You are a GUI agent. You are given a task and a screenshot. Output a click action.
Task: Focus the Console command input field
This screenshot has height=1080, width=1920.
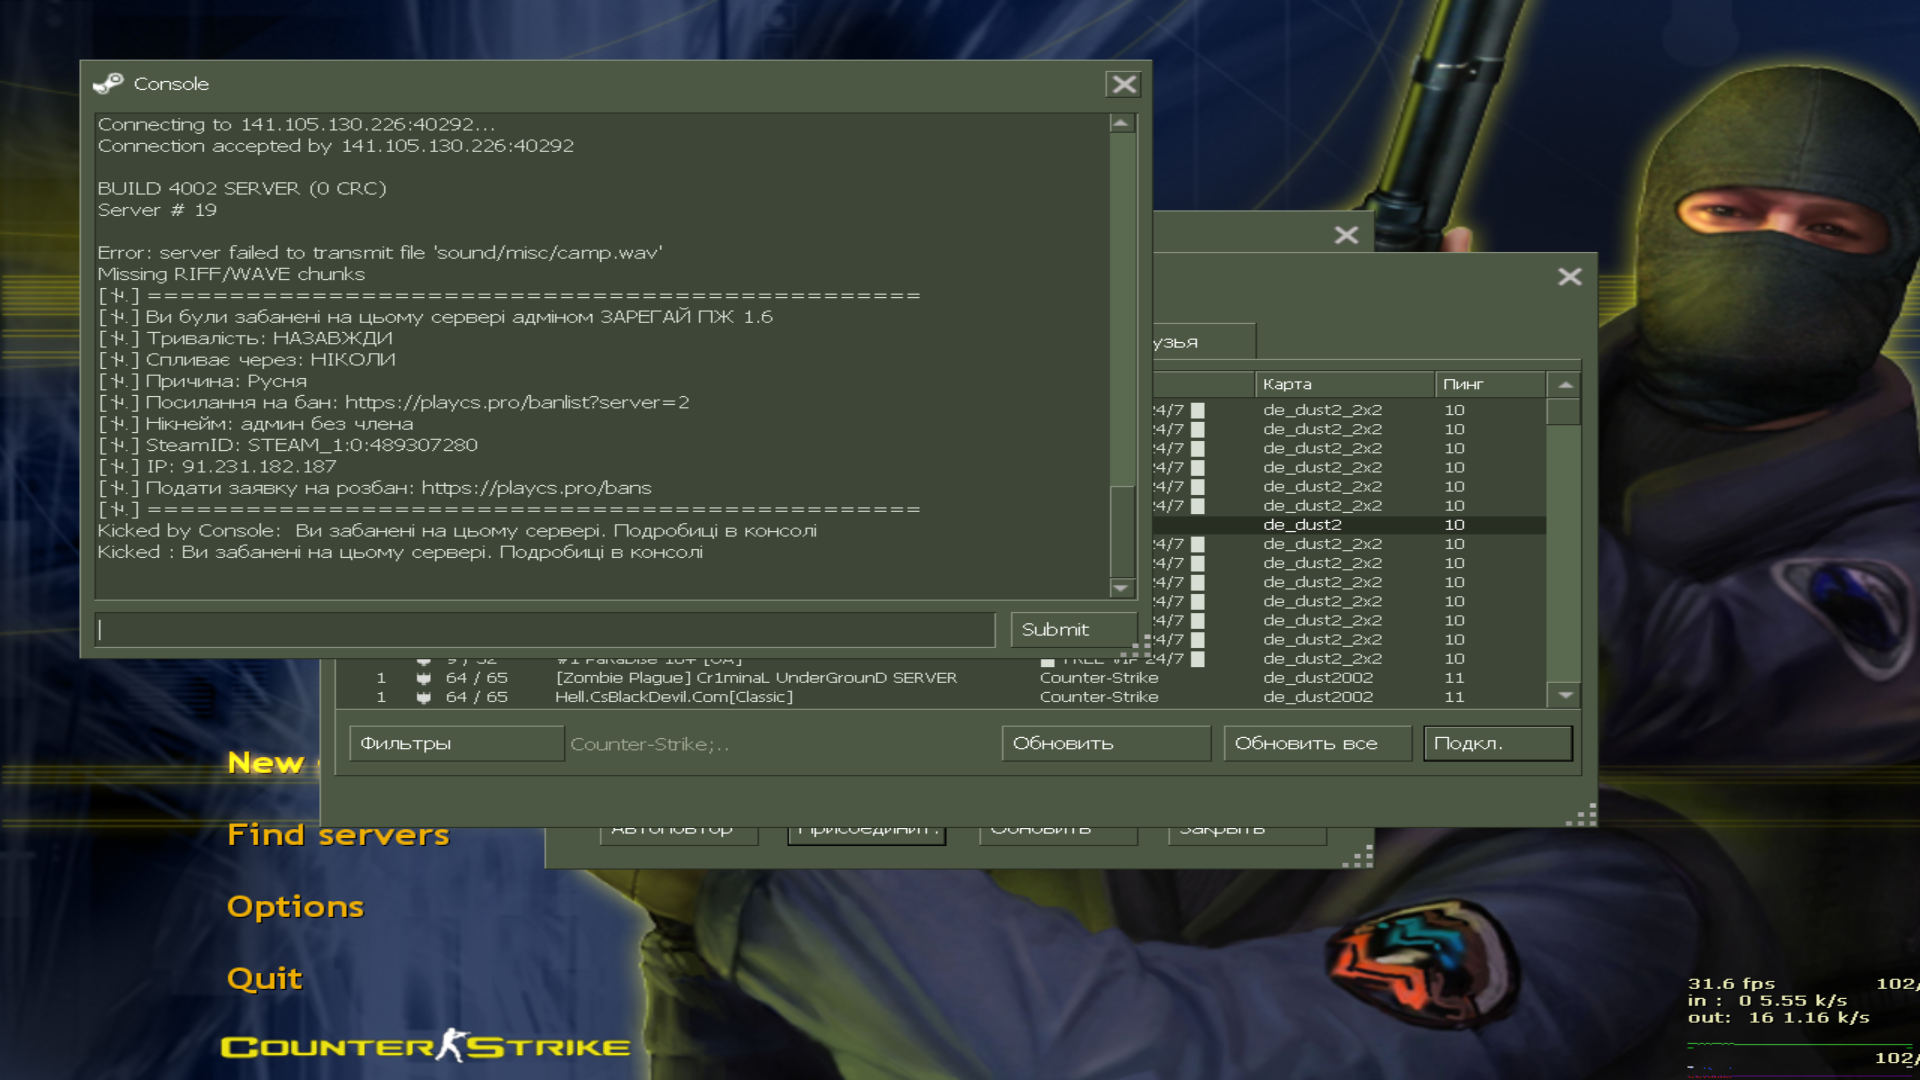coord(545,630)
